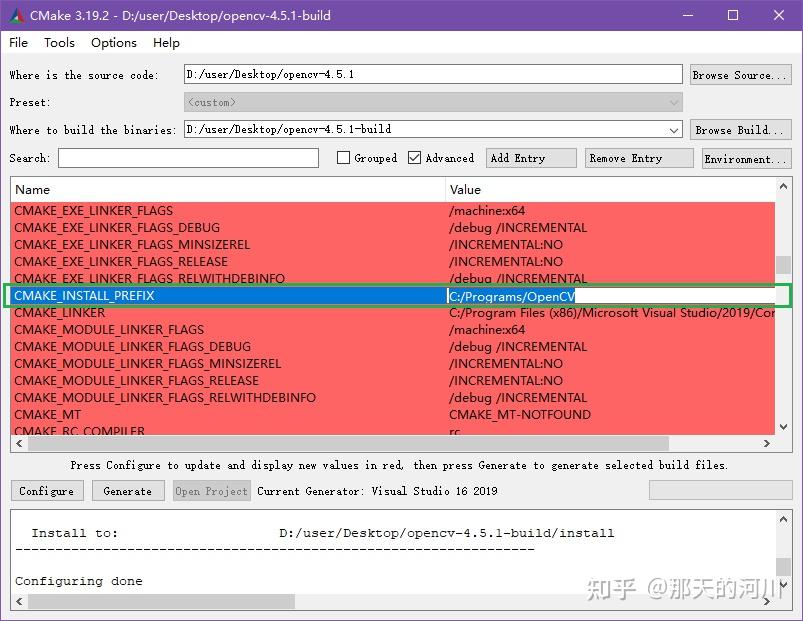
Task: Open the Environment dialog
Action: 745,157
